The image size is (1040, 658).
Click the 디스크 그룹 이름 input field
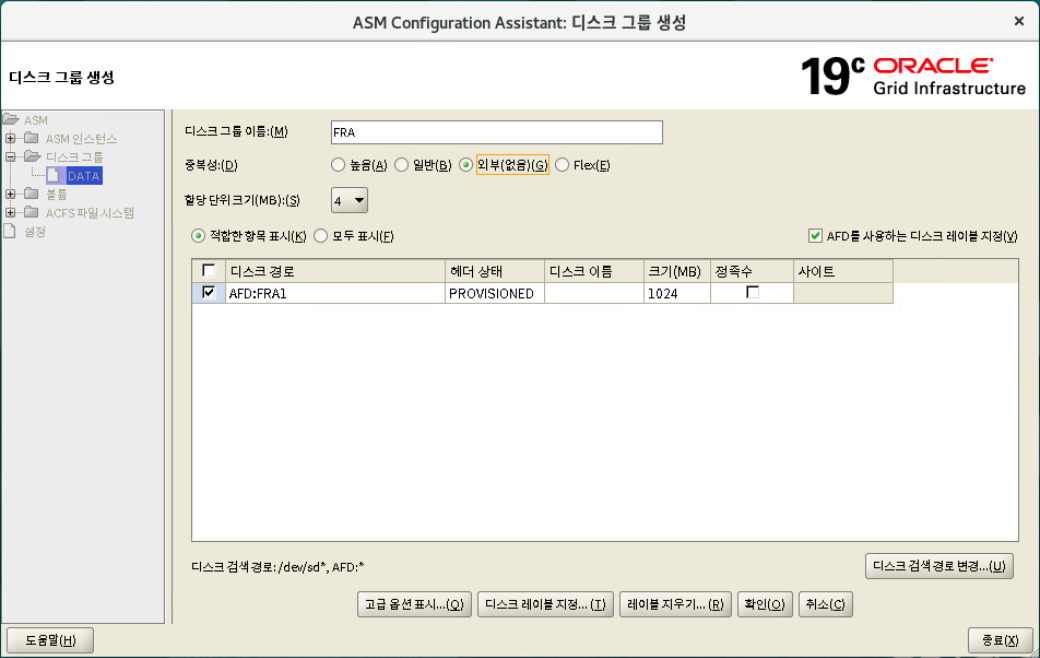[x=497, y=132]
